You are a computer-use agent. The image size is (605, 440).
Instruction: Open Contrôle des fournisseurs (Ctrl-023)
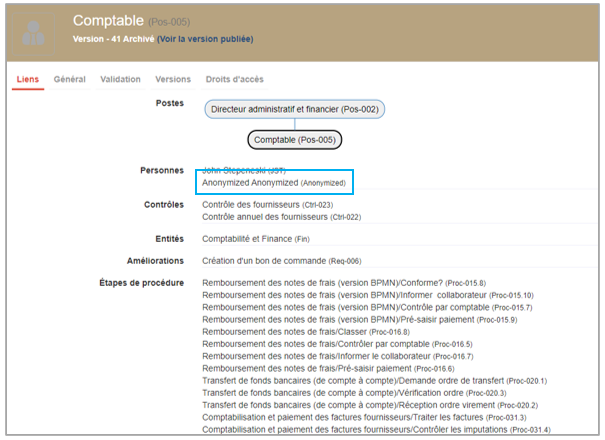coord(267,204)
